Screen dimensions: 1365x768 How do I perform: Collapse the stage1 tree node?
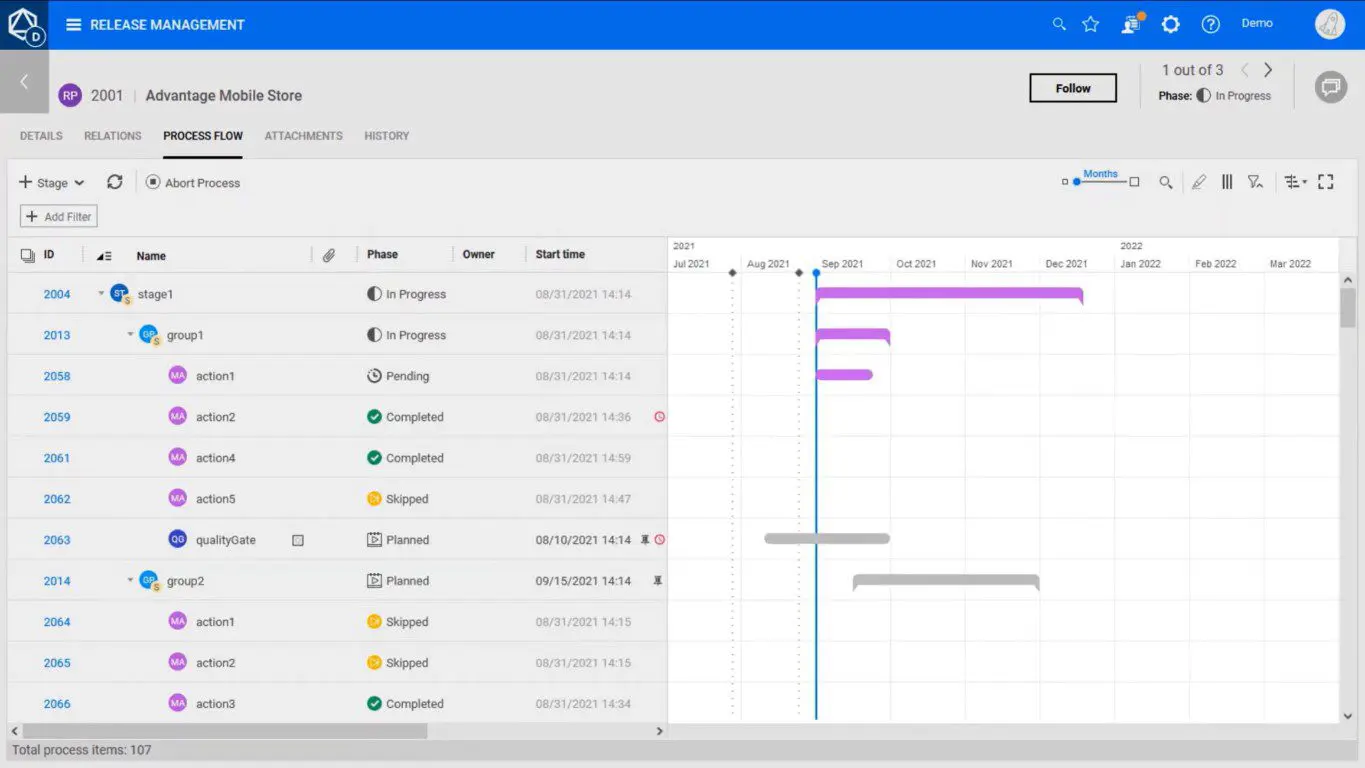101,294
